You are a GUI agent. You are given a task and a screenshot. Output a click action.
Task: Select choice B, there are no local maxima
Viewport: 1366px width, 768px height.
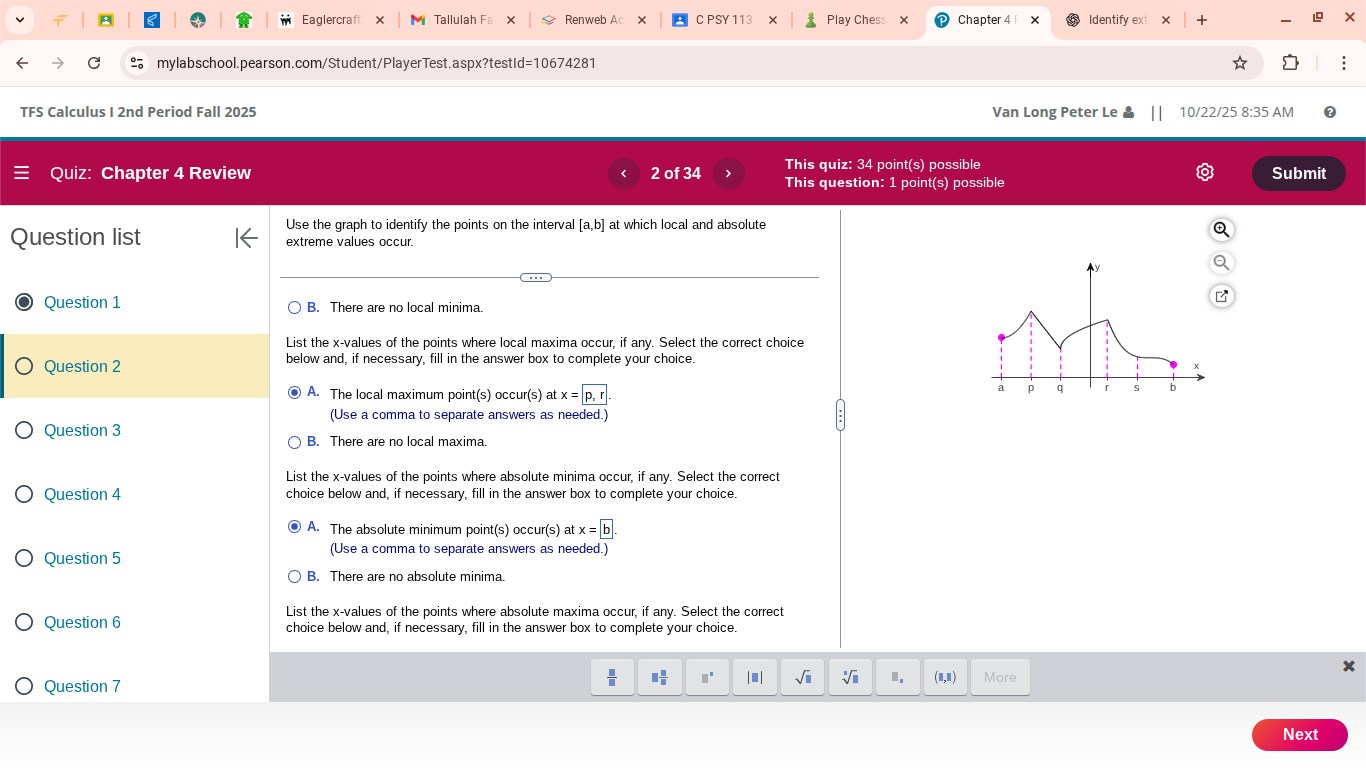[295, 441]
